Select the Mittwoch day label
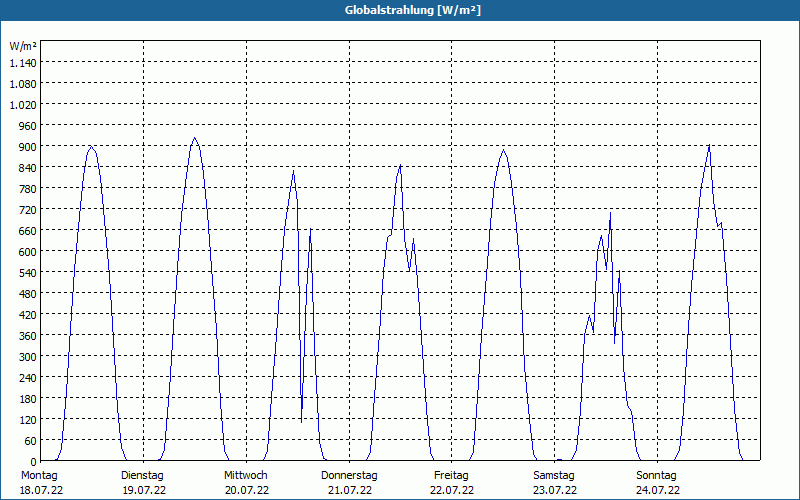 pyautogui.click(x=245, y=476)
